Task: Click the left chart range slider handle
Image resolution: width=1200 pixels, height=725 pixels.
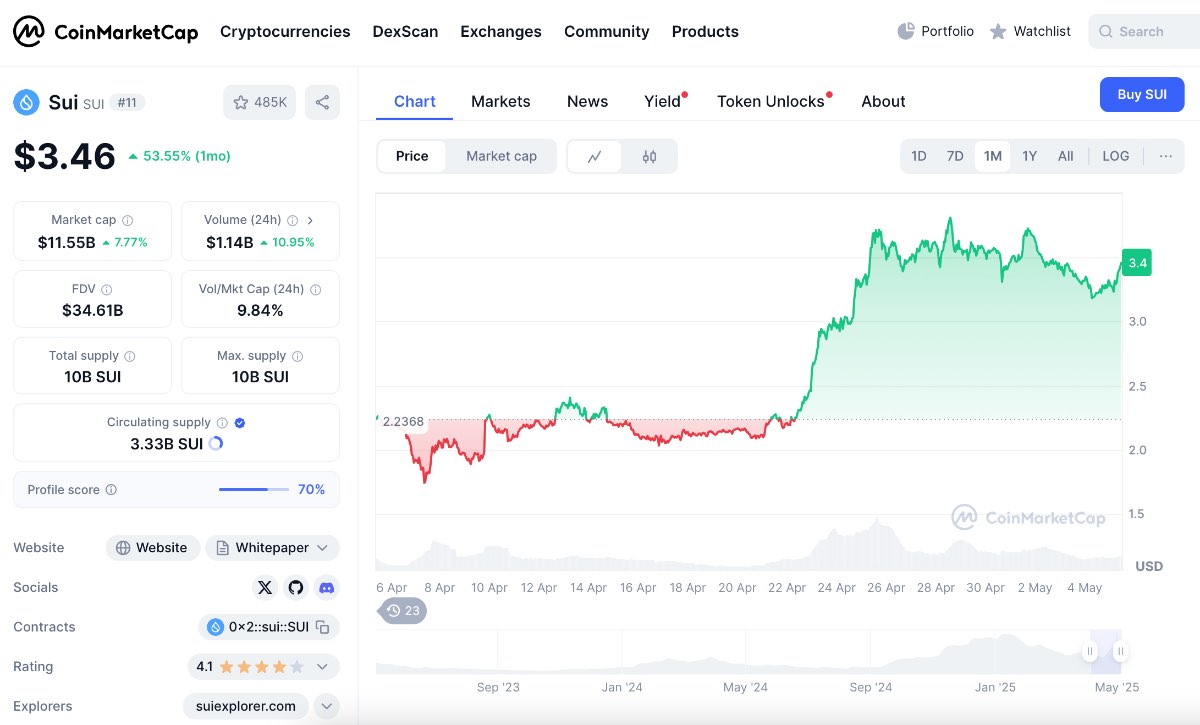Action: tap(1090, 652)
